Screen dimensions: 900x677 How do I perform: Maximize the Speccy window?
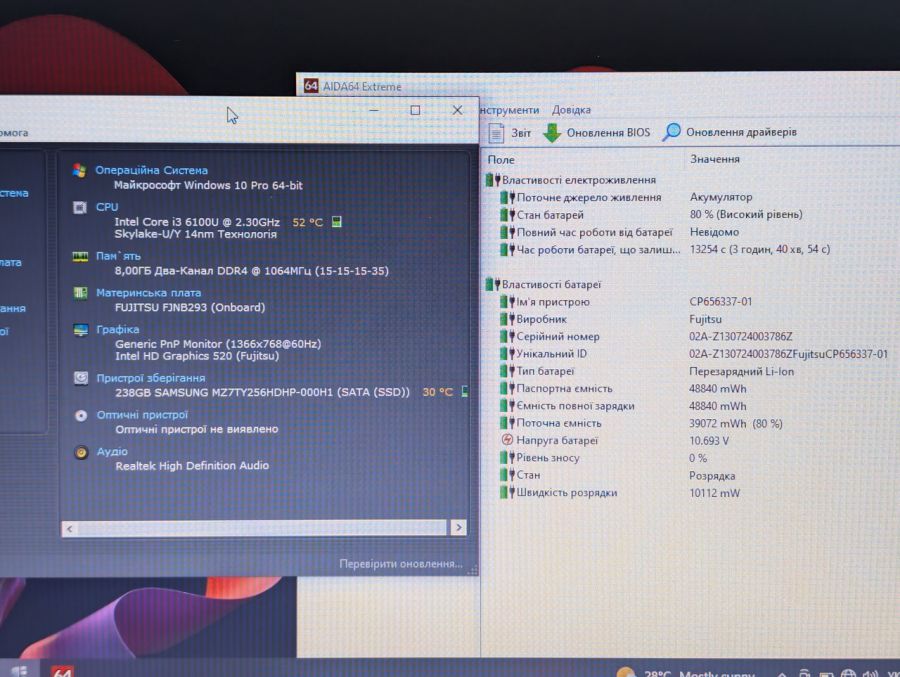(415, 110)
